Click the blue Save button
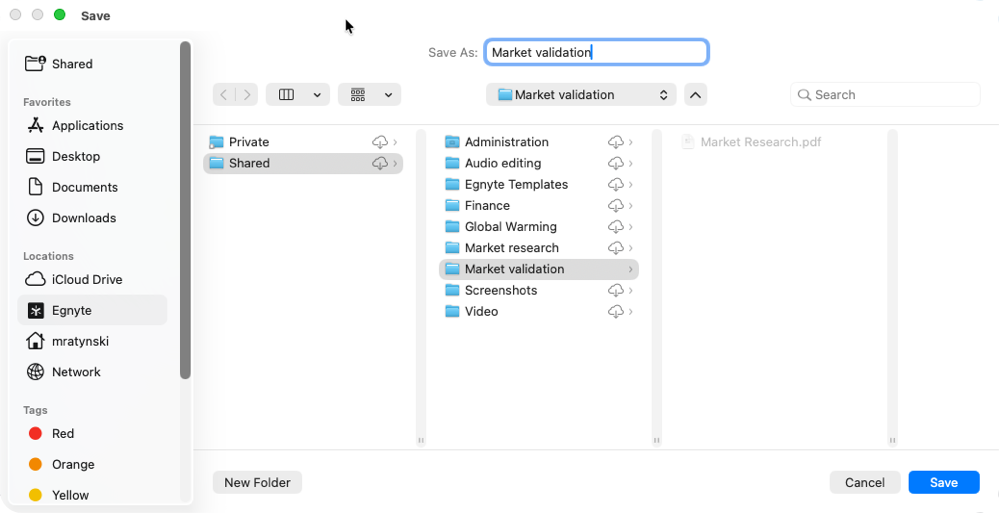This screenshot has height=513, width=999. 944,482
